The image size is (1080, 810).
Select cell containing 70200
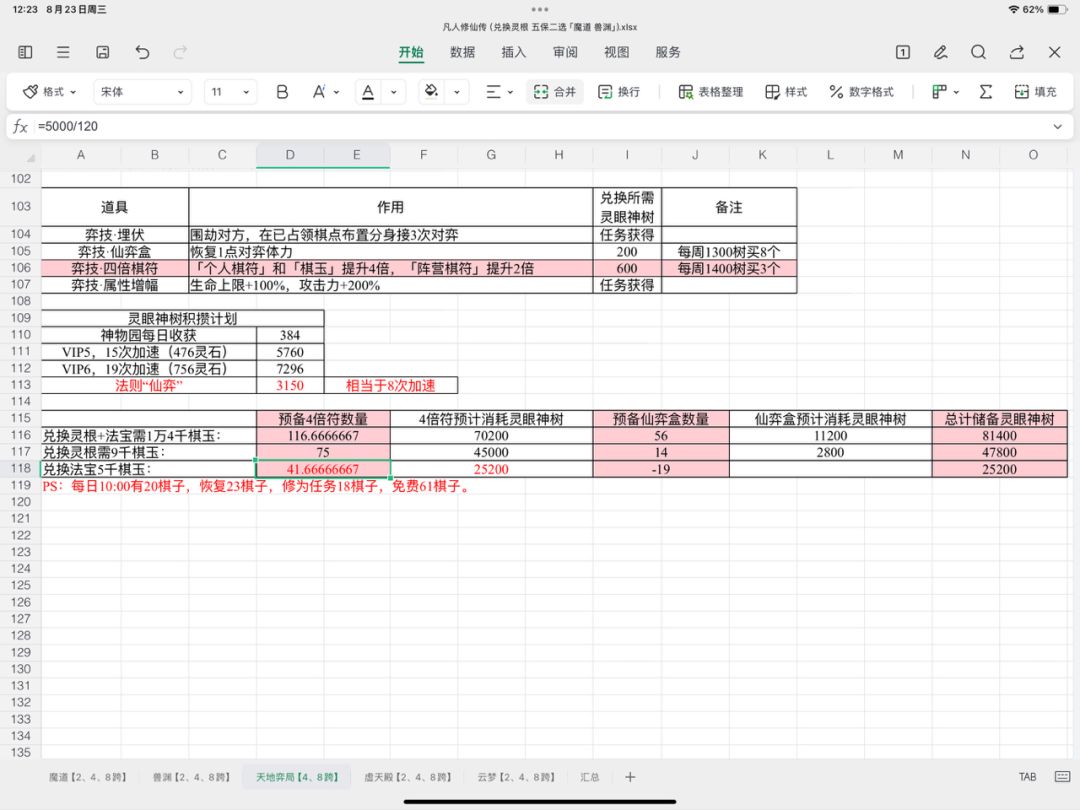click(491, 436)
